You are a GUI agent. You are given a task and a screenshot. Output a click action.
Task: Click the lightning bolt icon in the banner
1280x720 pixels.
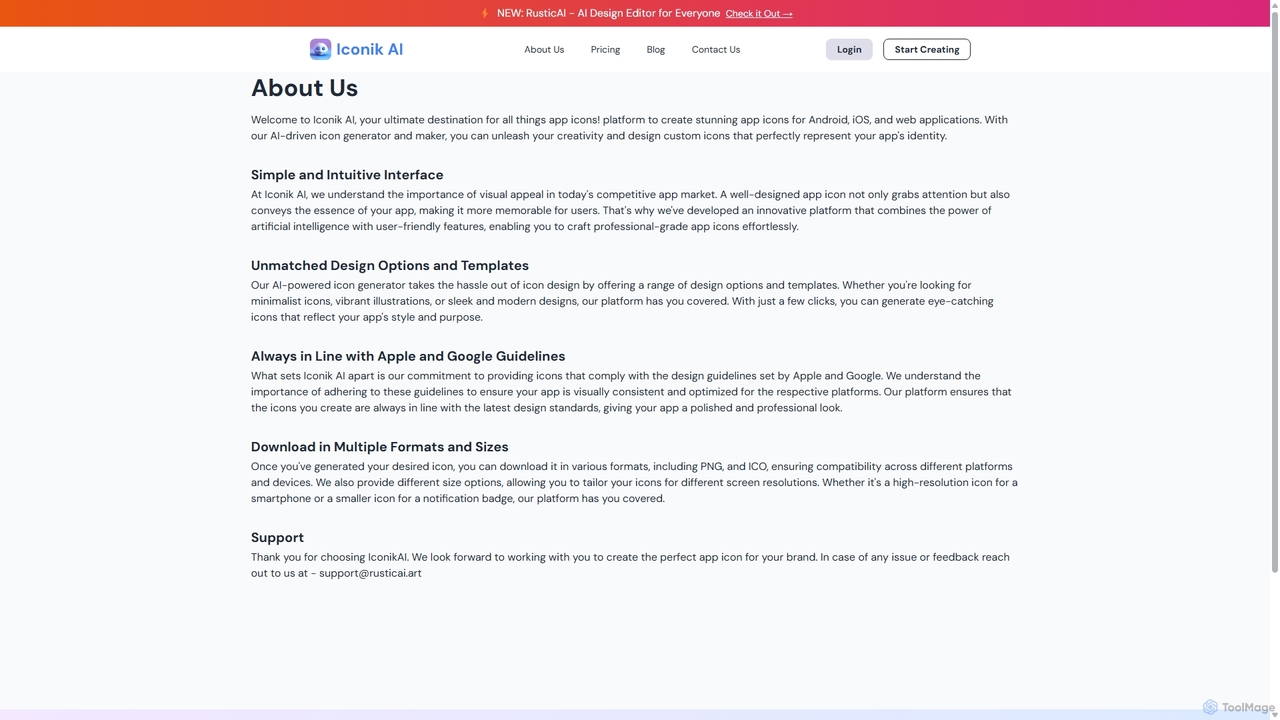tap(485, 13)
